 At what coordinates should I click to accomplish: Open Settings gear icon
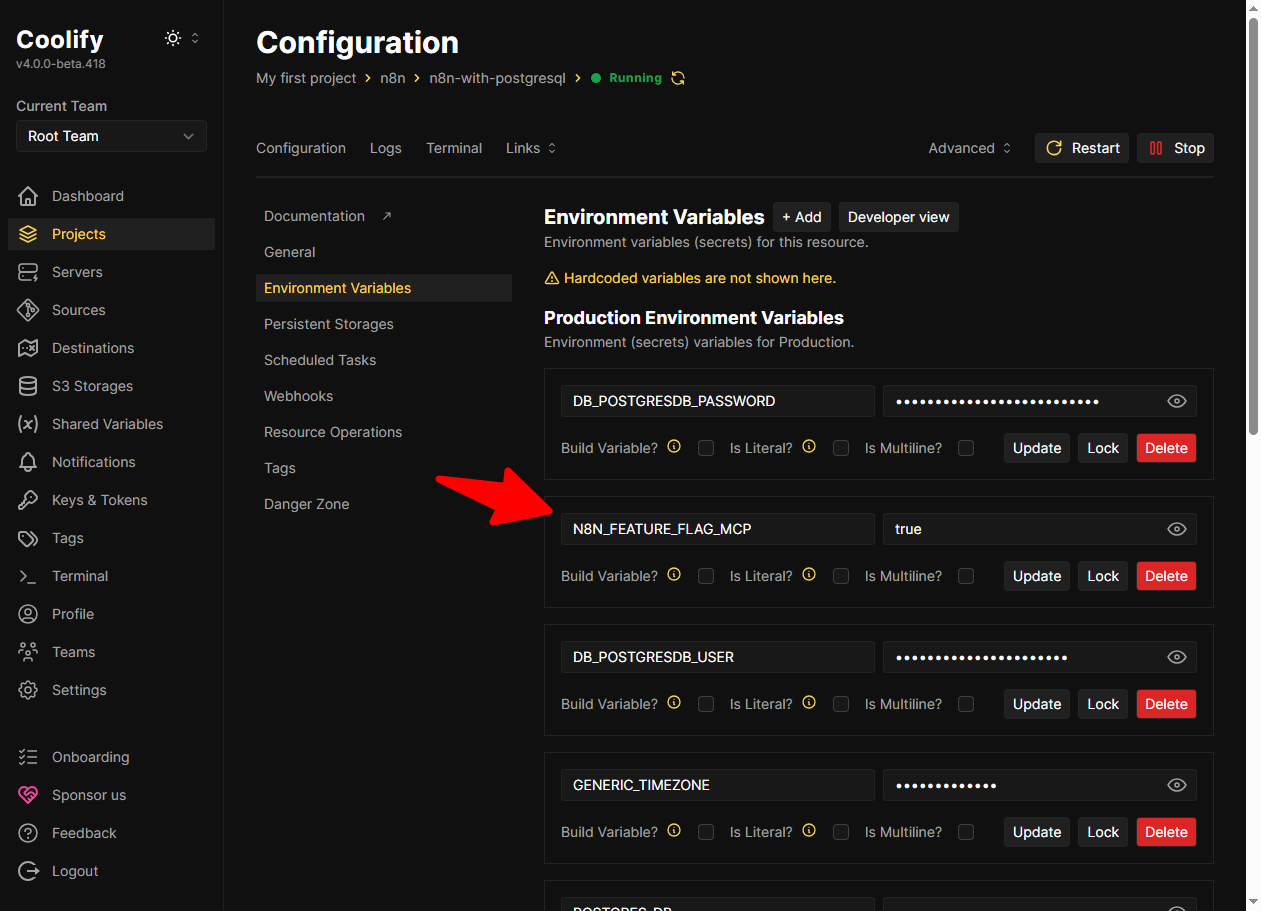tap(28, 690)
